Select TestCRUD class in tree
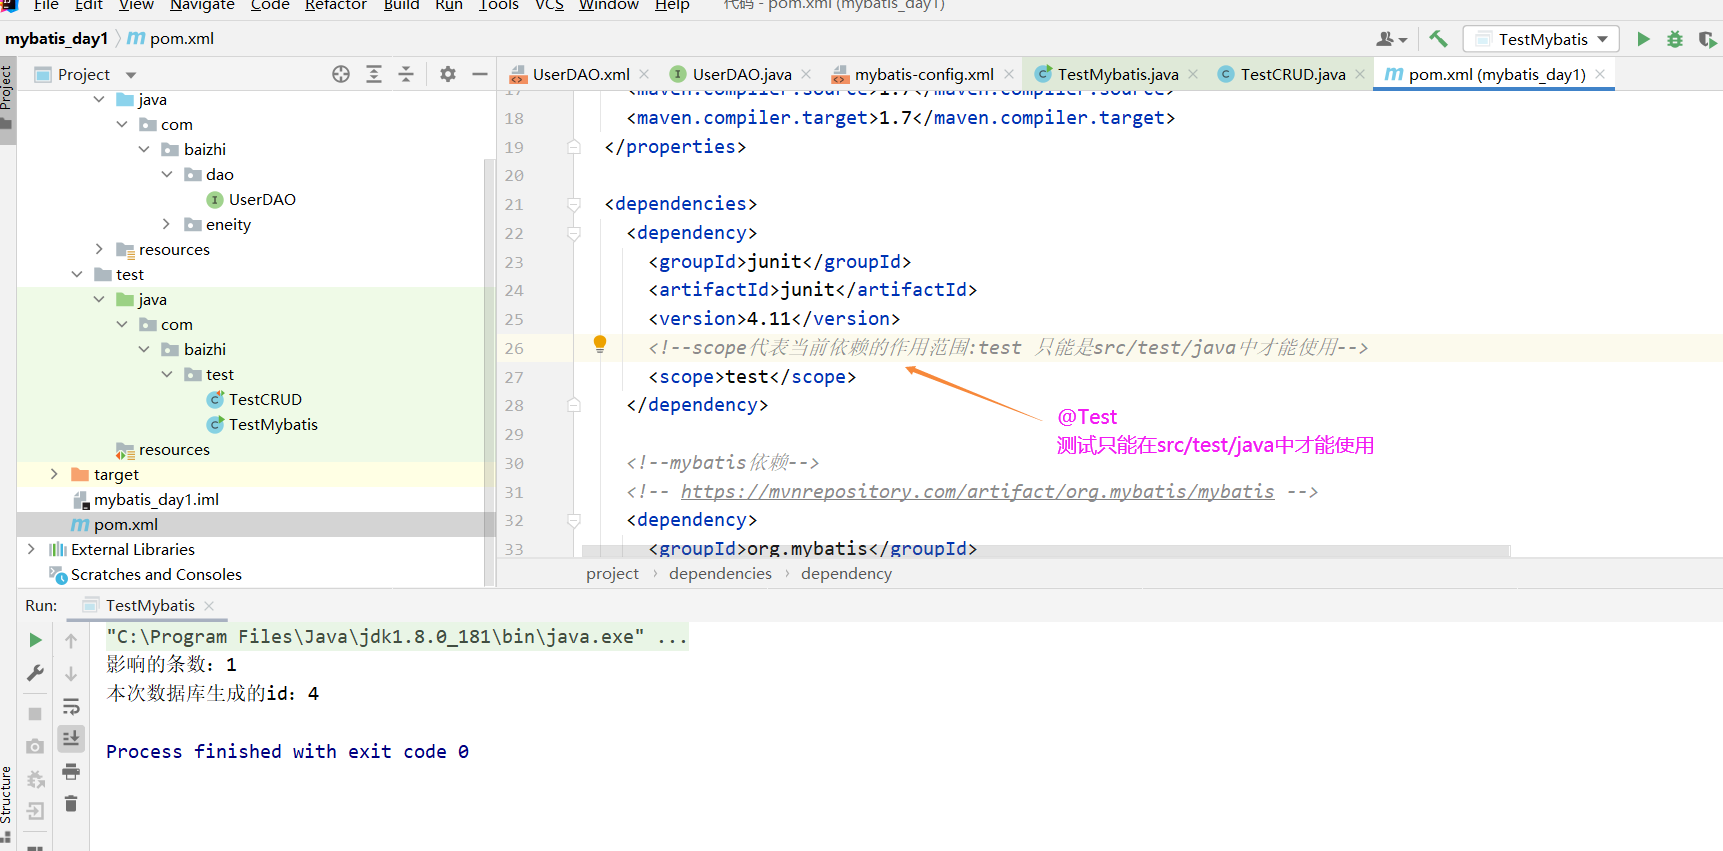 pos(265,399)
